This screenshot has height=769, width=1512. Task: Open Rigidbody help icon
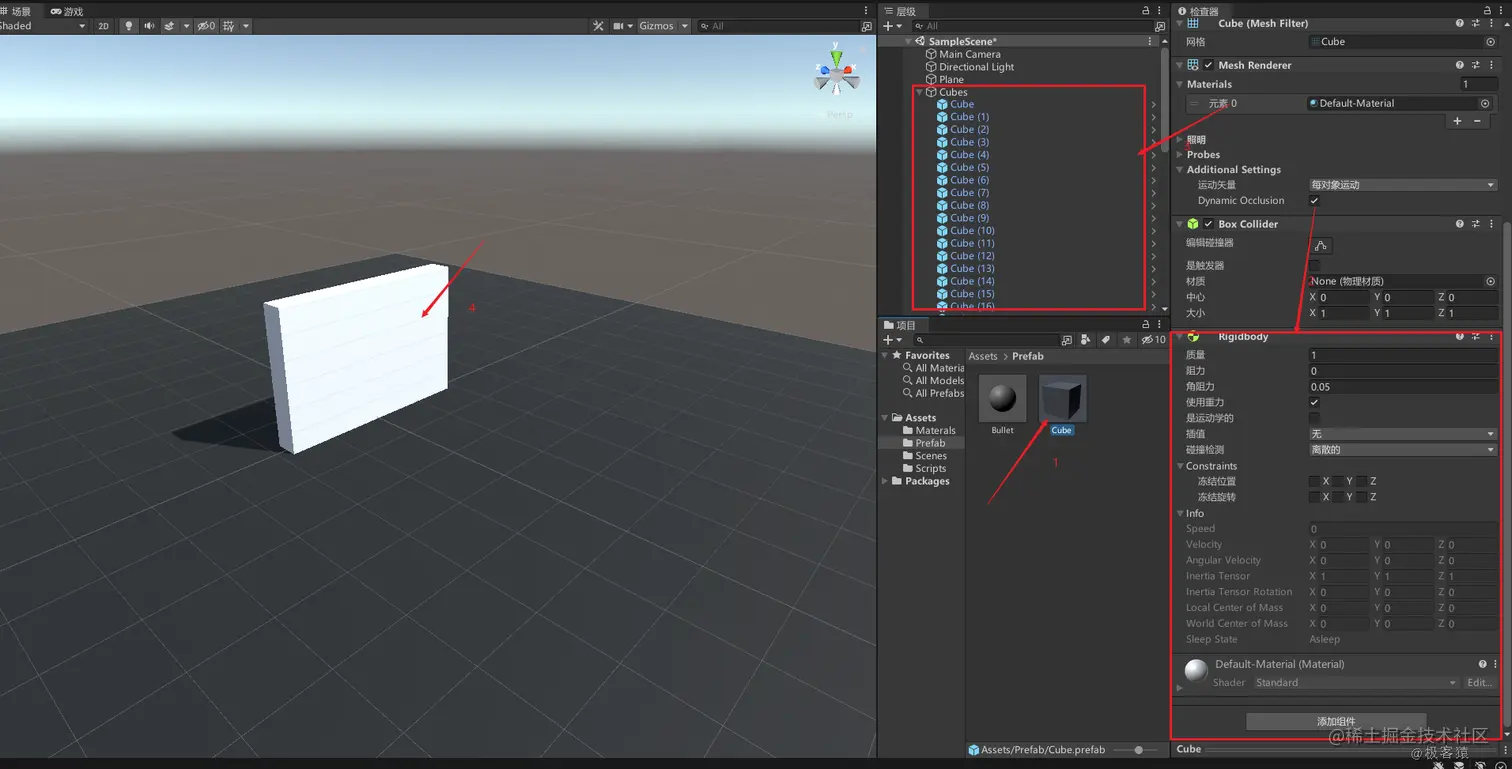click(1460, 337)
